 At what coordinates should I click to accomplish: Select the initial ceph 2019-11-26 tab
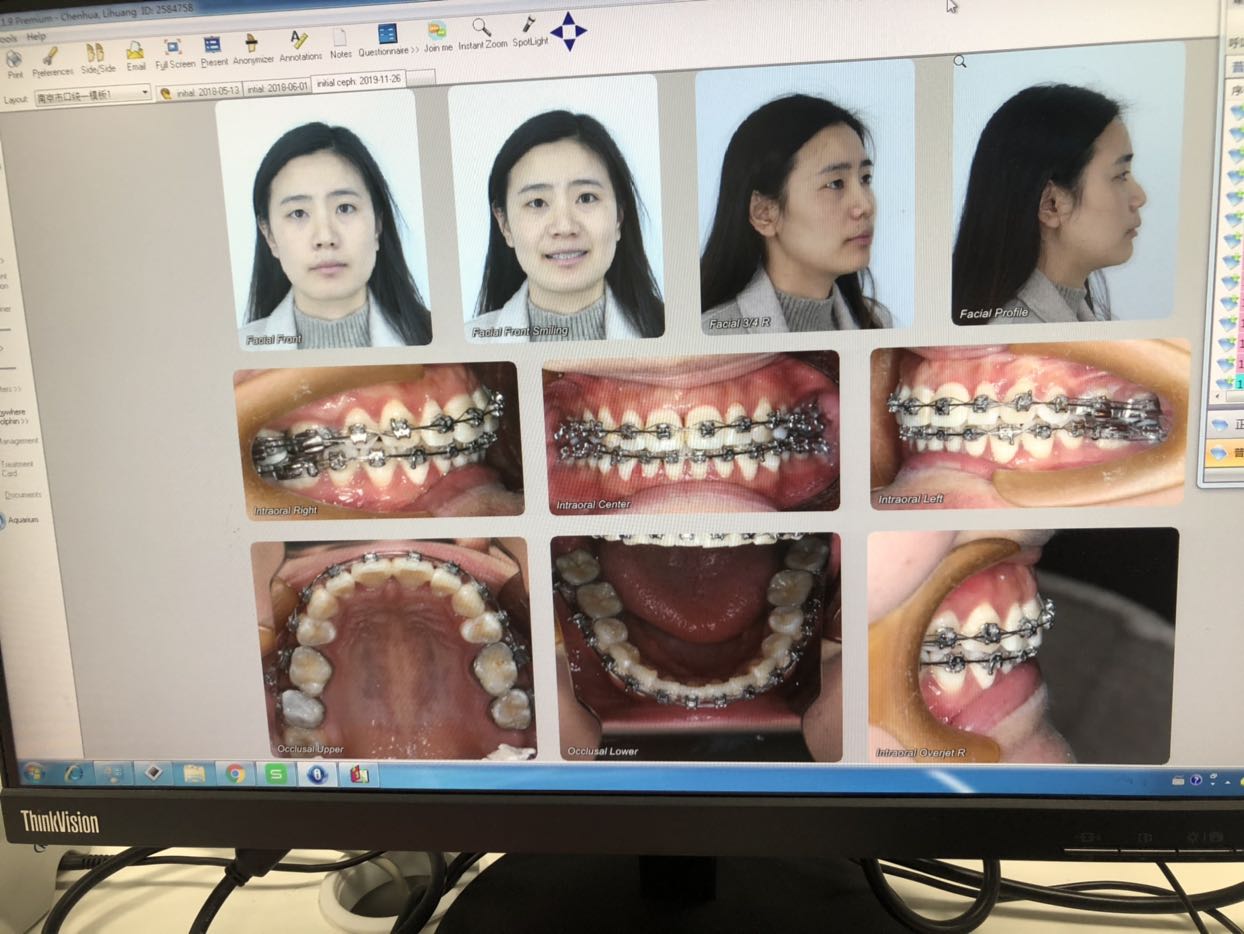(358, 80)
